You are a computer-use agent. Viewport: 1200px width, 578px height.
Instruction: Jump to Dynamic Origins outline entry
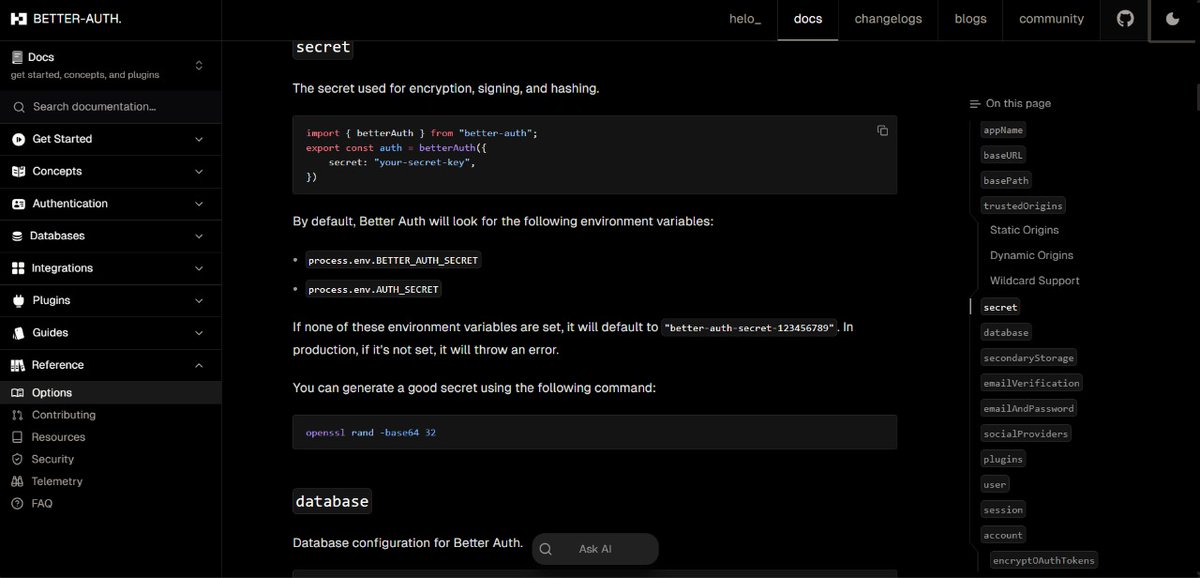(1031, 256)
